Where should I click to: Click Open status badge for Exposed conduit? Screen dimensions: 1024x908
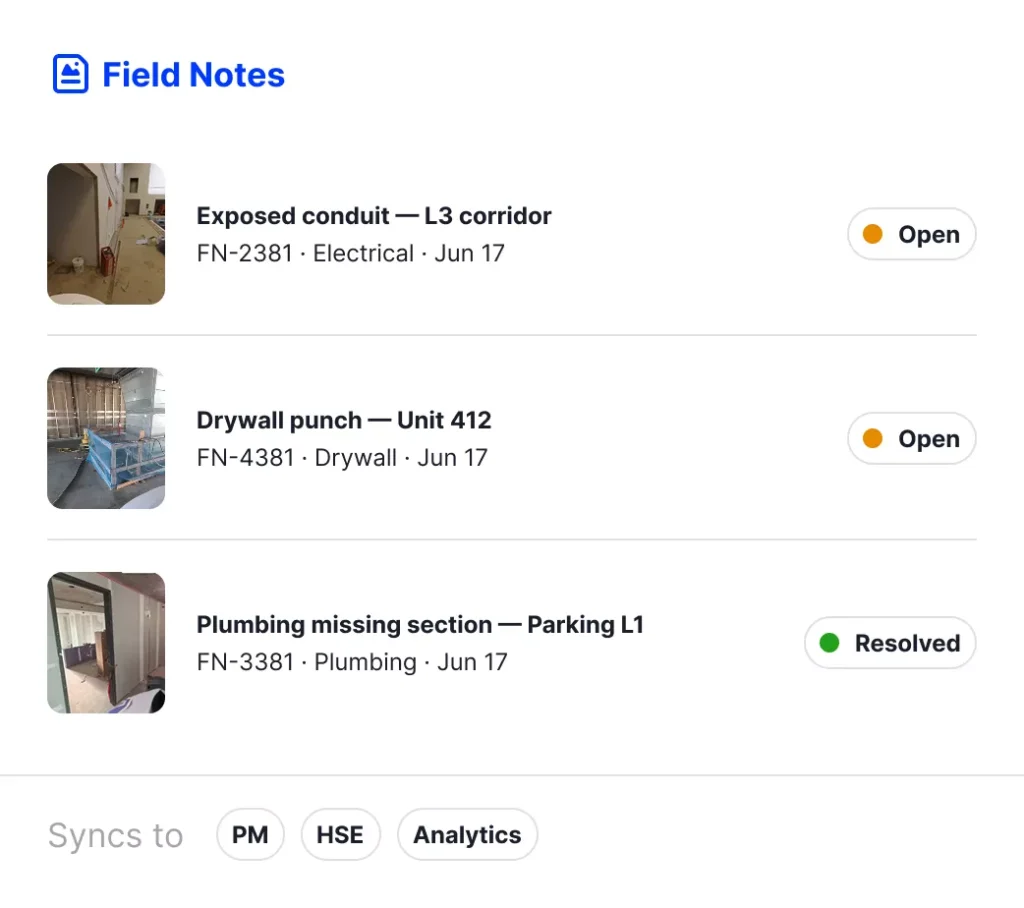pos(912,234)
